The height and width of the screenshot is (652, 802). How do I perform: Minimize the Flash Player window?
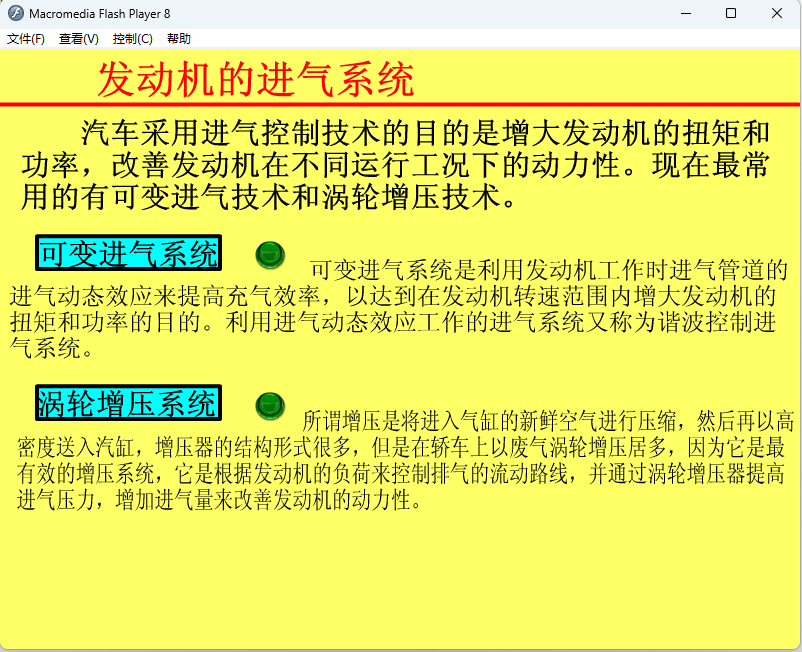click(x=686, y=13)
